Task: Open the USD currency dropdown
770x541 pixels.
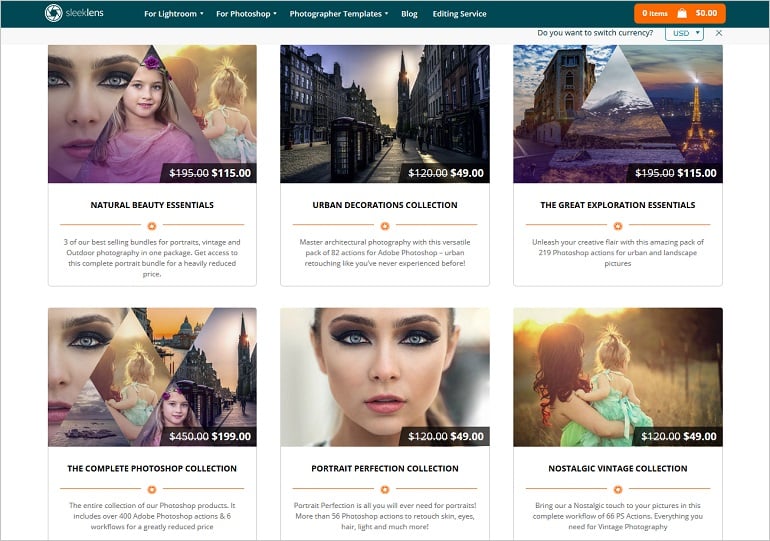Action: tap(685, 33)
